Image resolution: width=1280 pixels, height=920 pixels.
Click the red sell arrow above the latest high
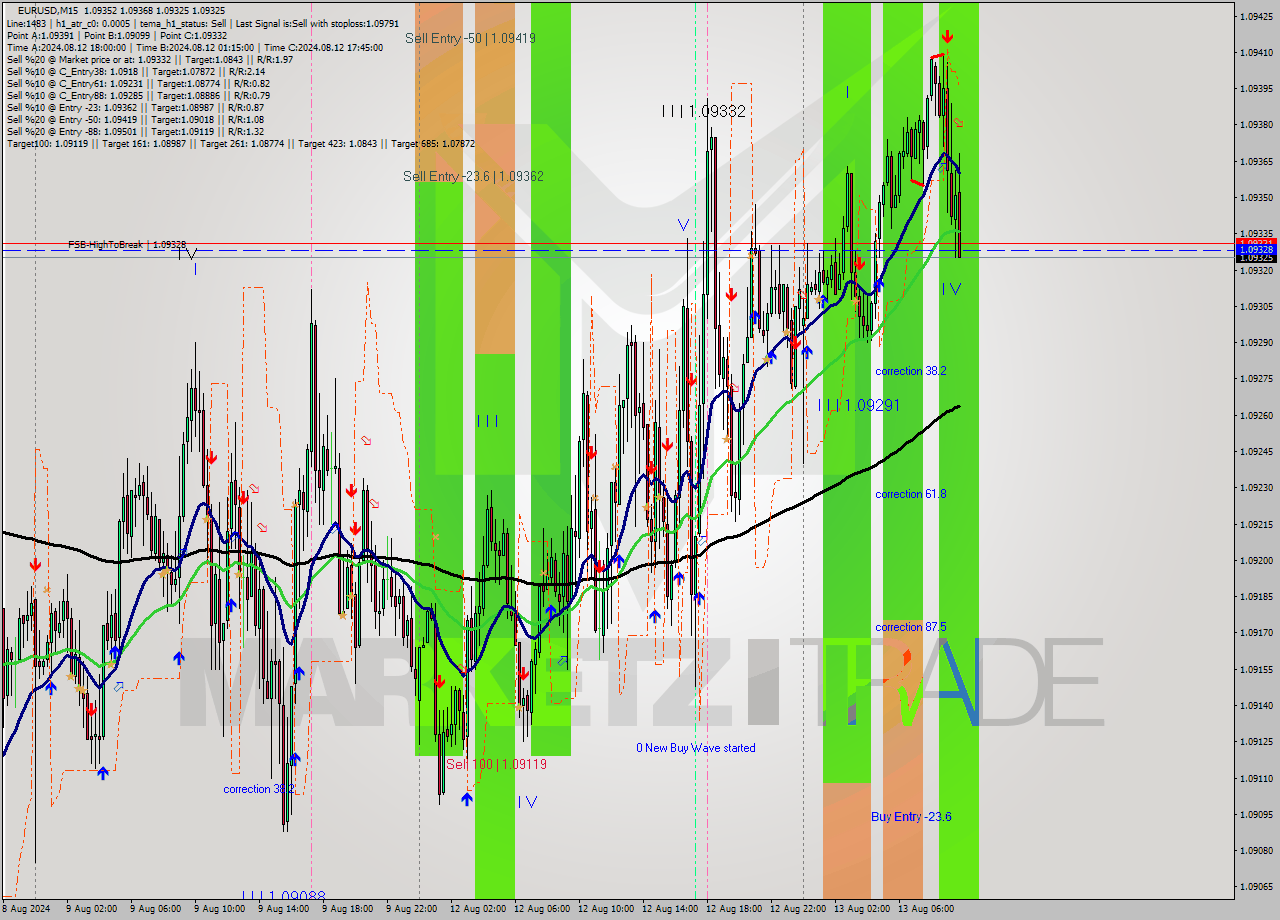[947, 37]
